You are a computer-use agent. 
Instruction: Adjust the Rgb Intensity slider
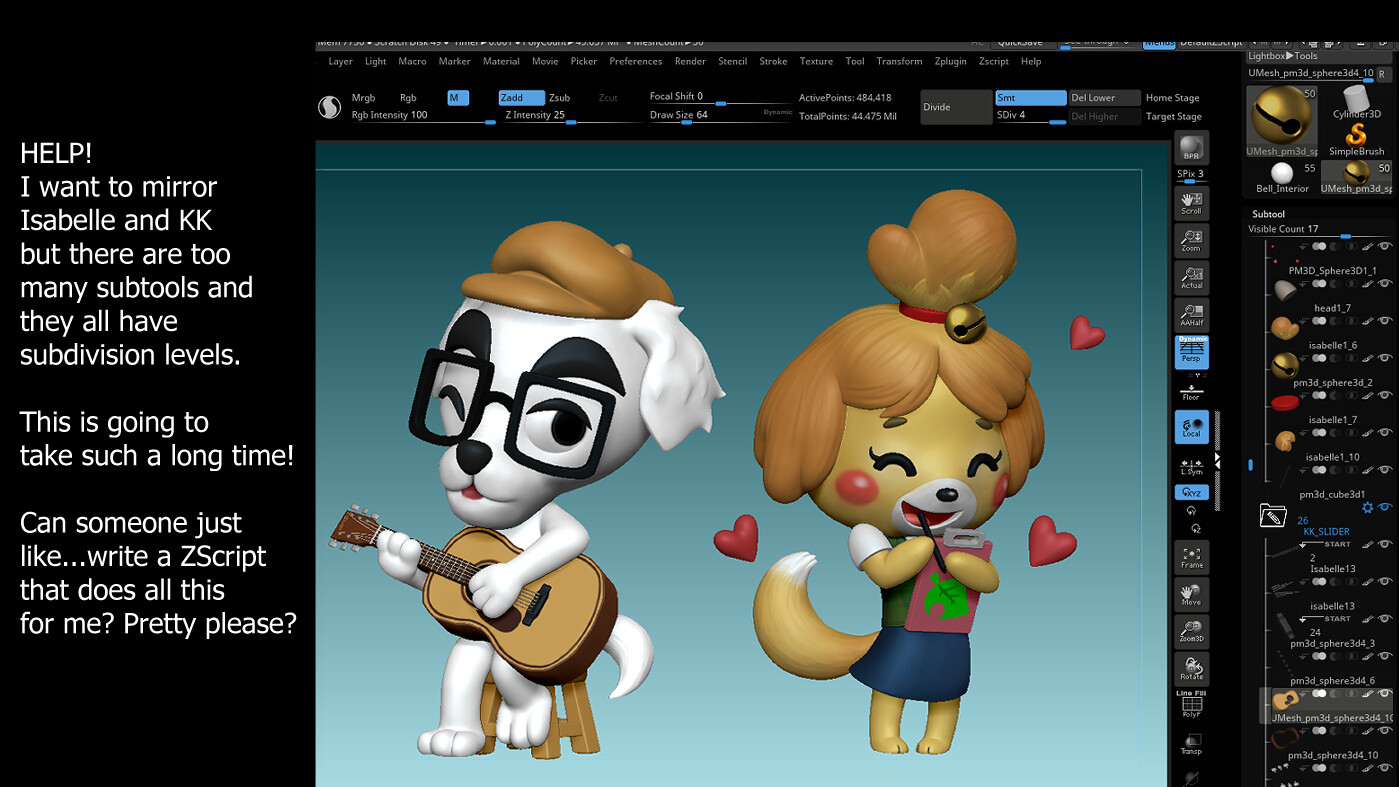click(x=423, y=116)
